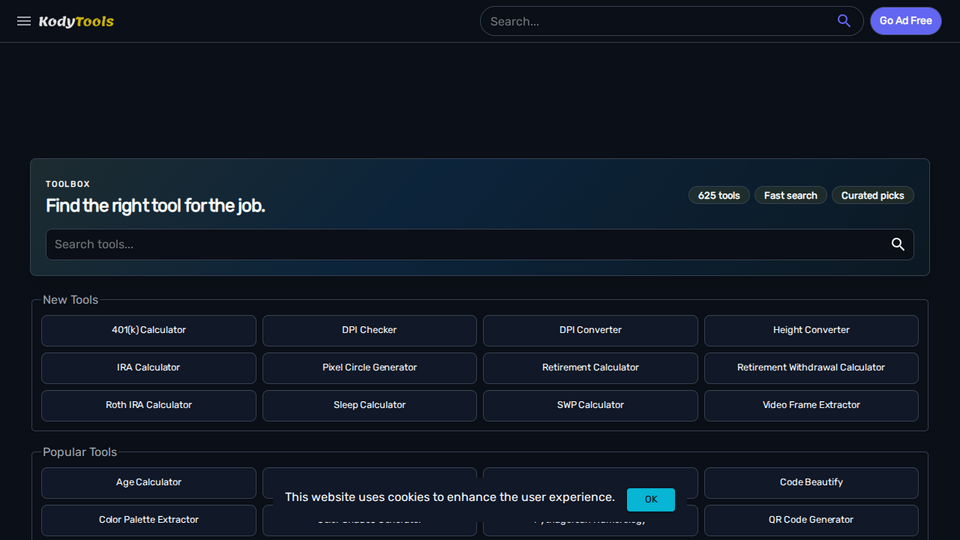Click the KodyTools logo
The height and width of the screenshot is (540, 960).
(x=76, y=21)
